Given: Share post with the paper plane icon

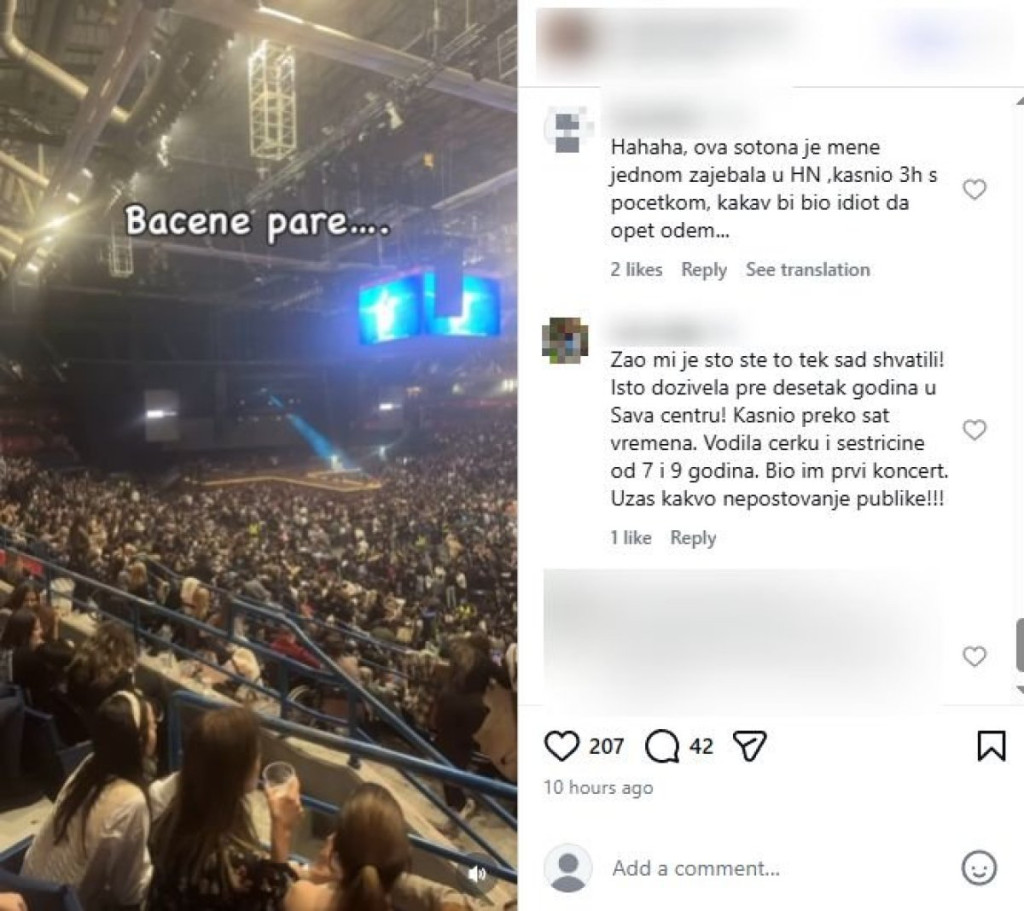Looking at the screenshot, I should (749, 746).
